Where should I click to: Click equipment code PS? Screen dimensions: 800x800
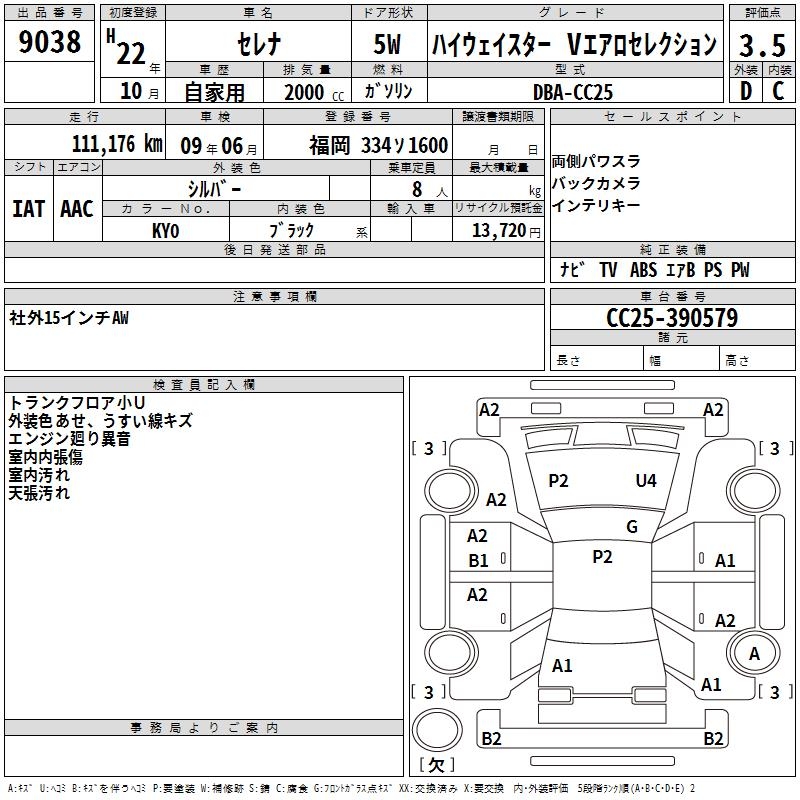[713, 270]
